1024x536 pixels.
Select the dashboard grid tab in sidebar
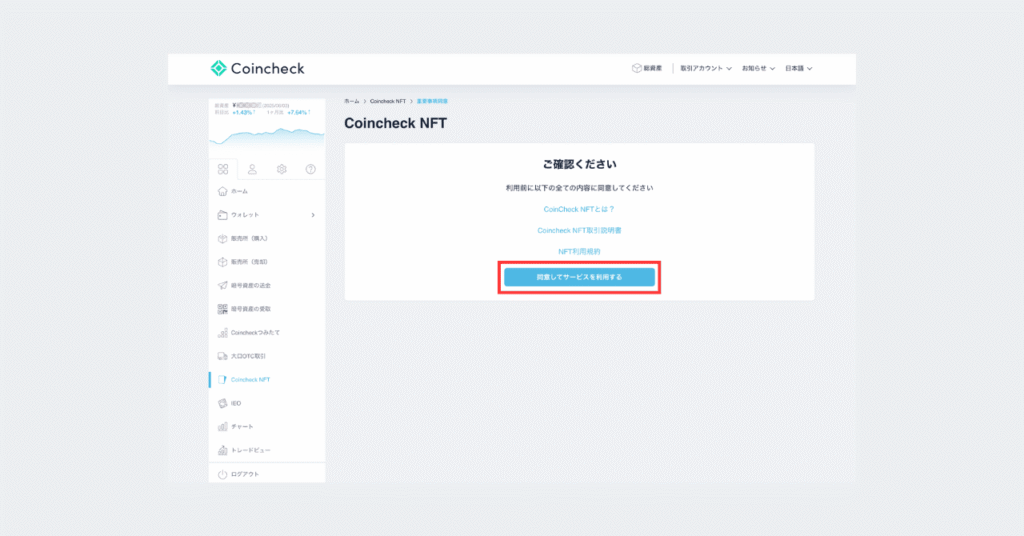(223, 169)
